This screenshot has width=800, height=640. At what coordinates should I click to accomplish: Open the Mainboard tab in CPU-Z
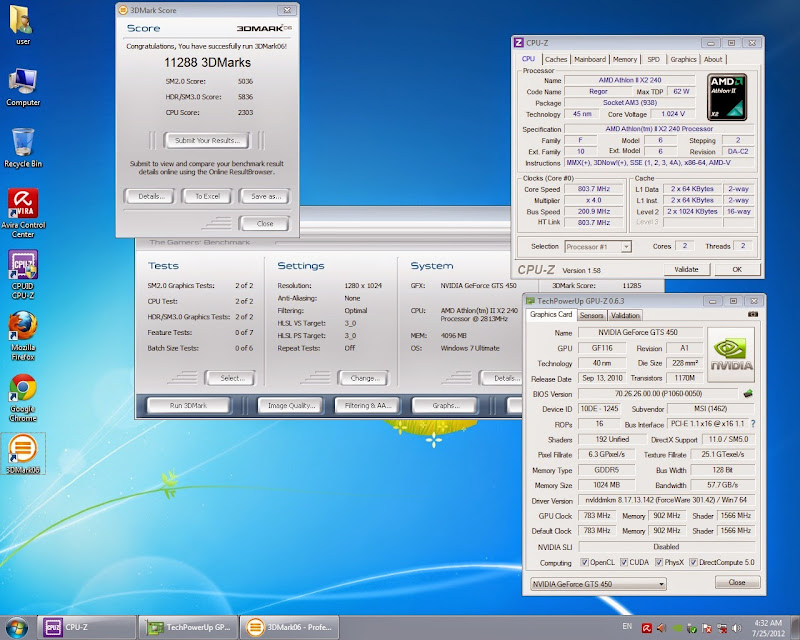pyautogui.click(x=589, y=59)
